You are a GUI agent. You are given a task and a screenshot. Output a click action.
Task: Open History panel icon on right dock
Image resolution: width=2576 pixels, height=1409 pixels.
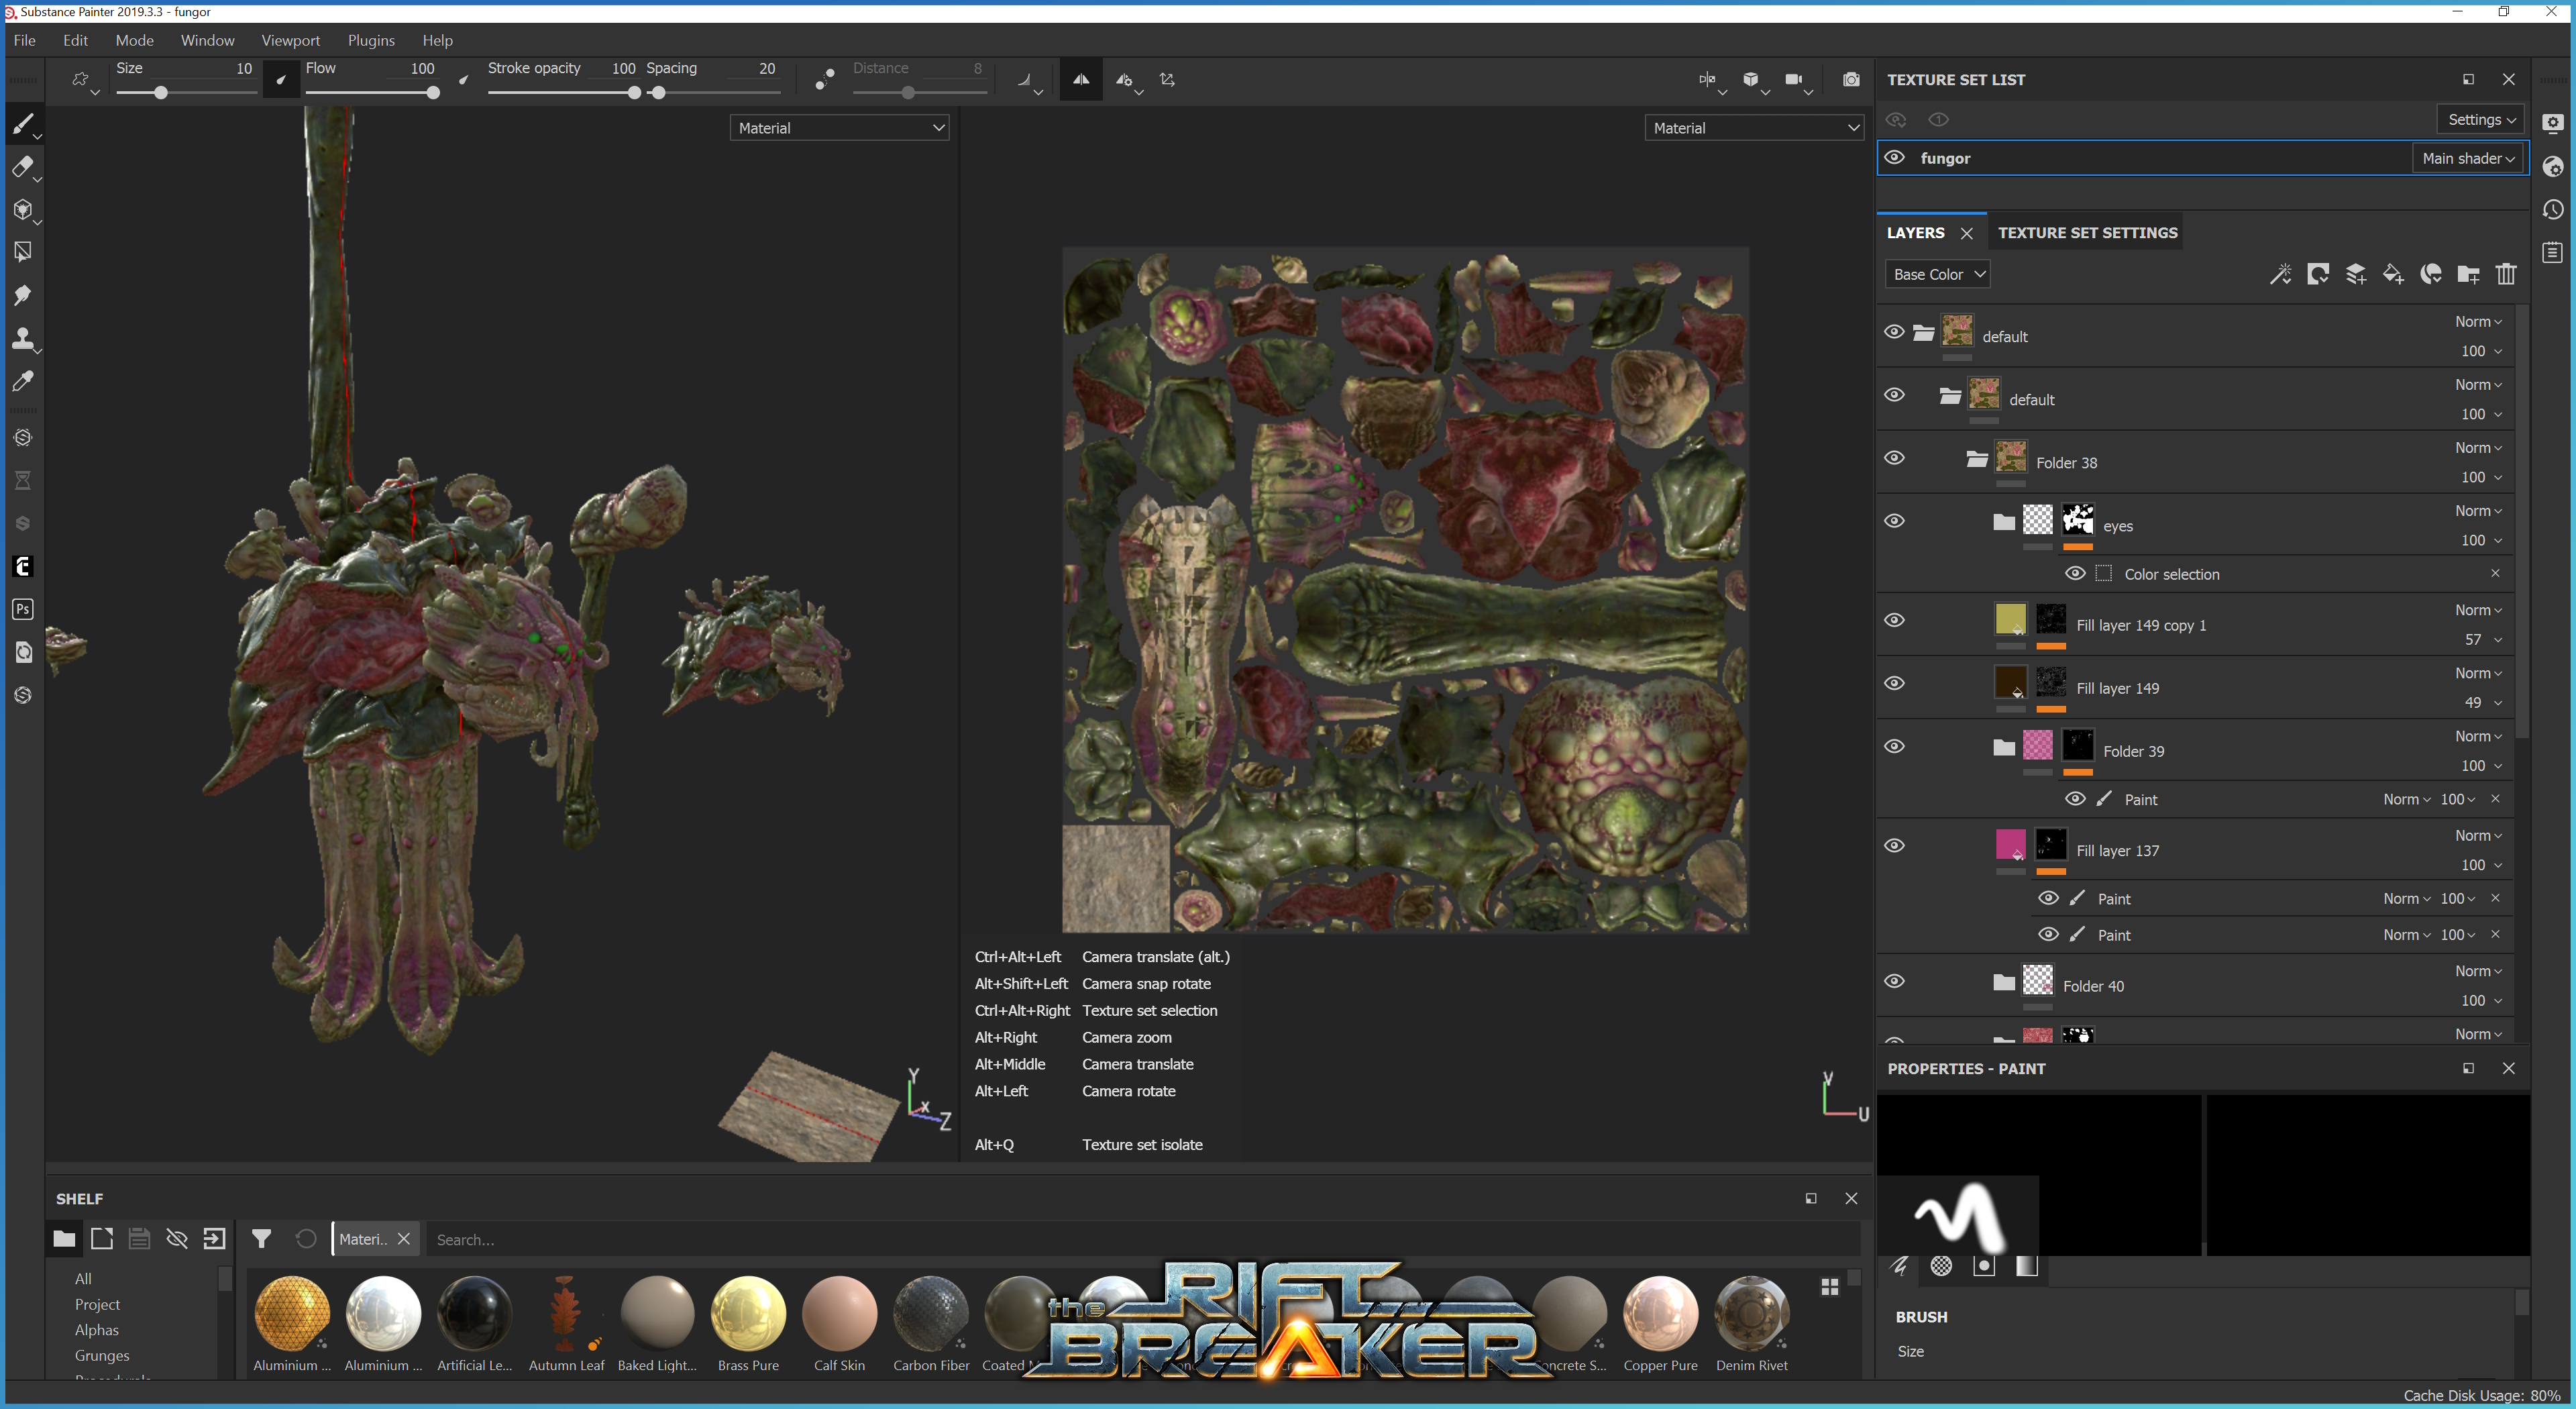tap(2553, 209)
